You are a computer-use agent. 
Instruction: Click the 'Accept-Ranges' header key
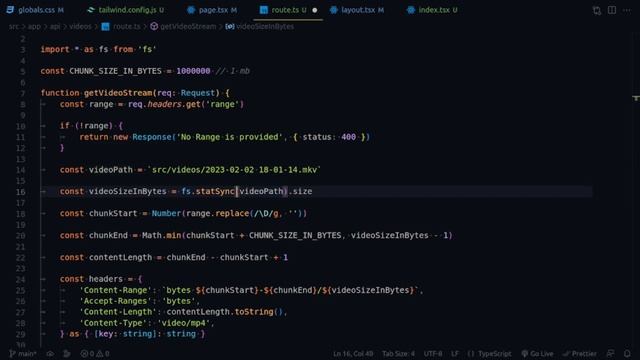coord(116,301)
